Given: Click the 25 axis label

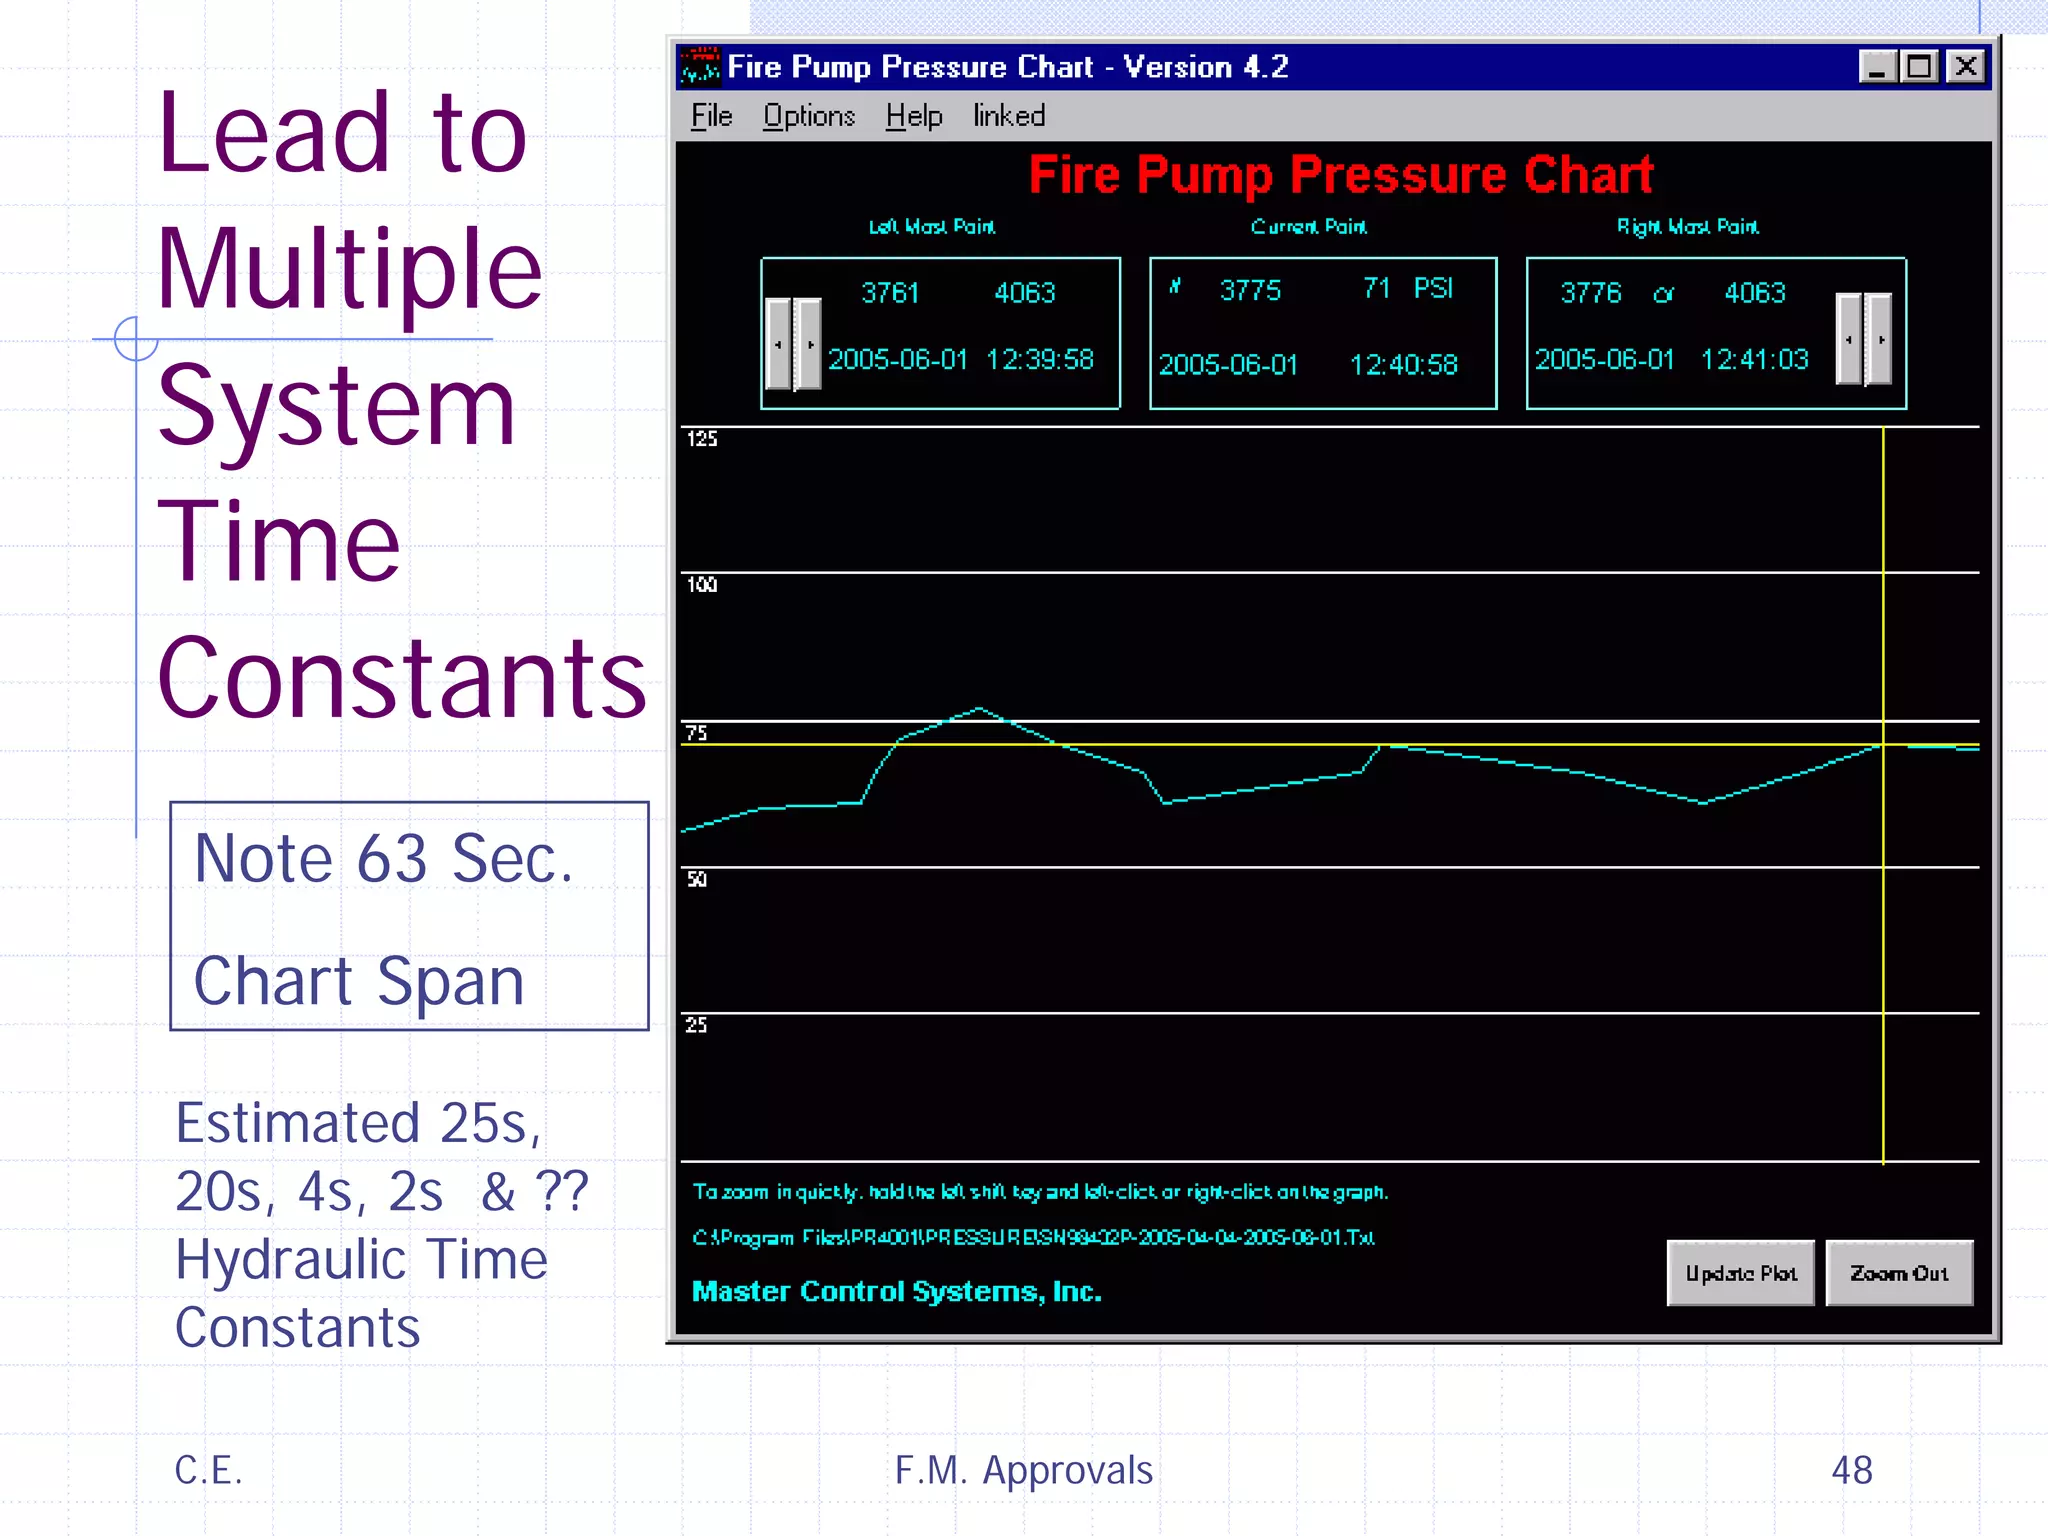Looking at the screenshot, I should 697,1025.
